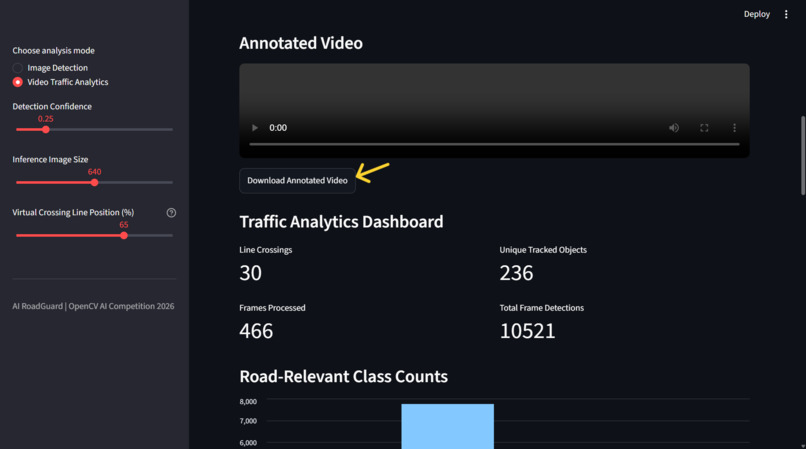Click the 0:00 video timestamp

[278, 128]
